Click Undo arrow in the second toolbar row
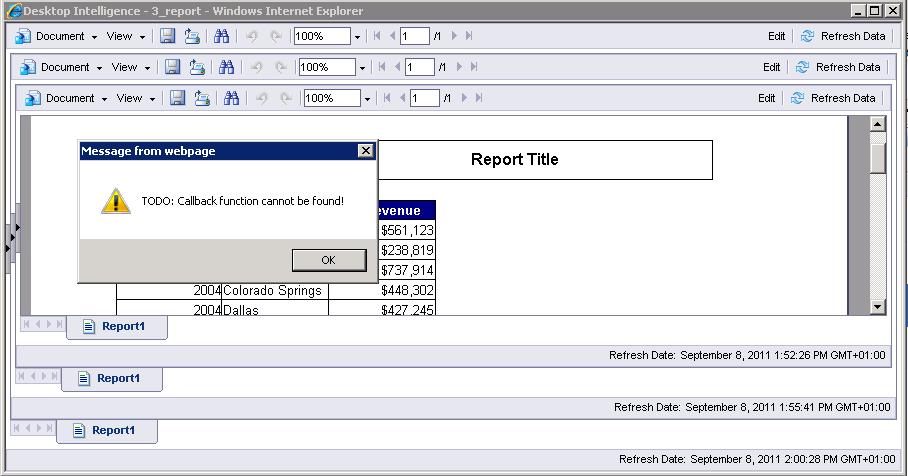908x476 pixels. pyautogui.click(x=257, y=67)
